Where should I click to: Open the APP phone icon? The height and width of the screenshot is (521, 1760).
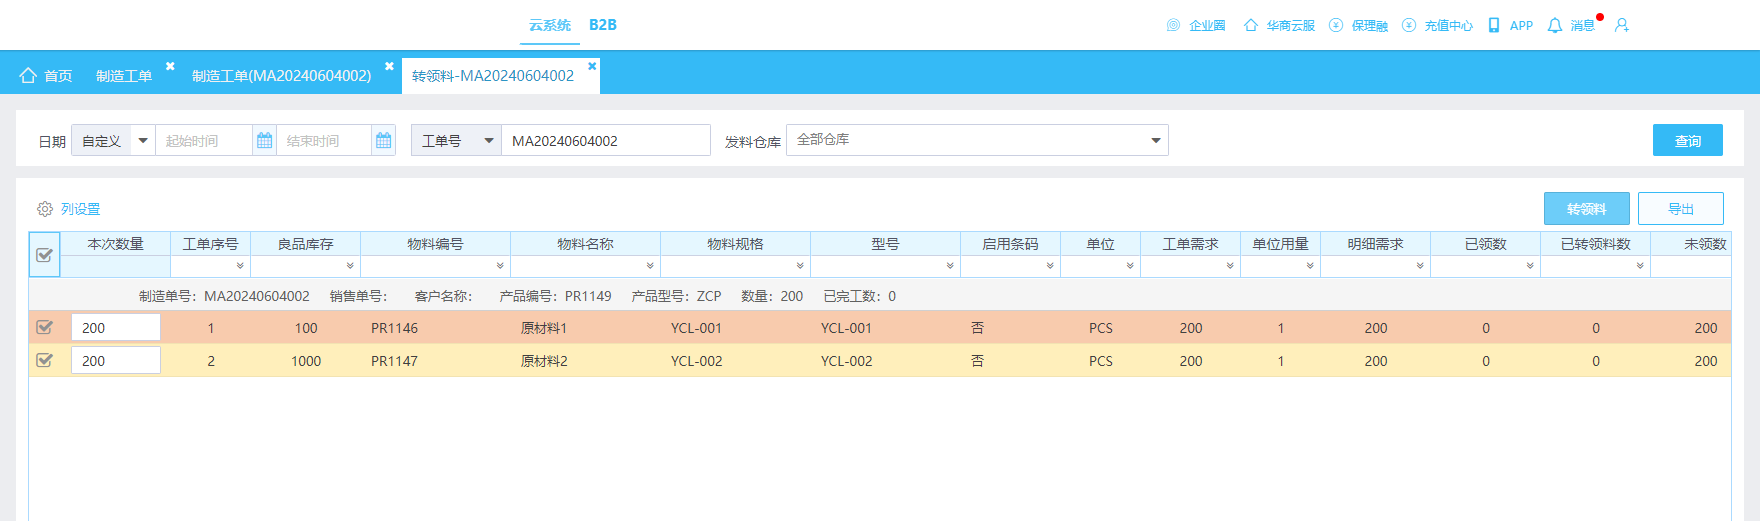point(1494,25)
